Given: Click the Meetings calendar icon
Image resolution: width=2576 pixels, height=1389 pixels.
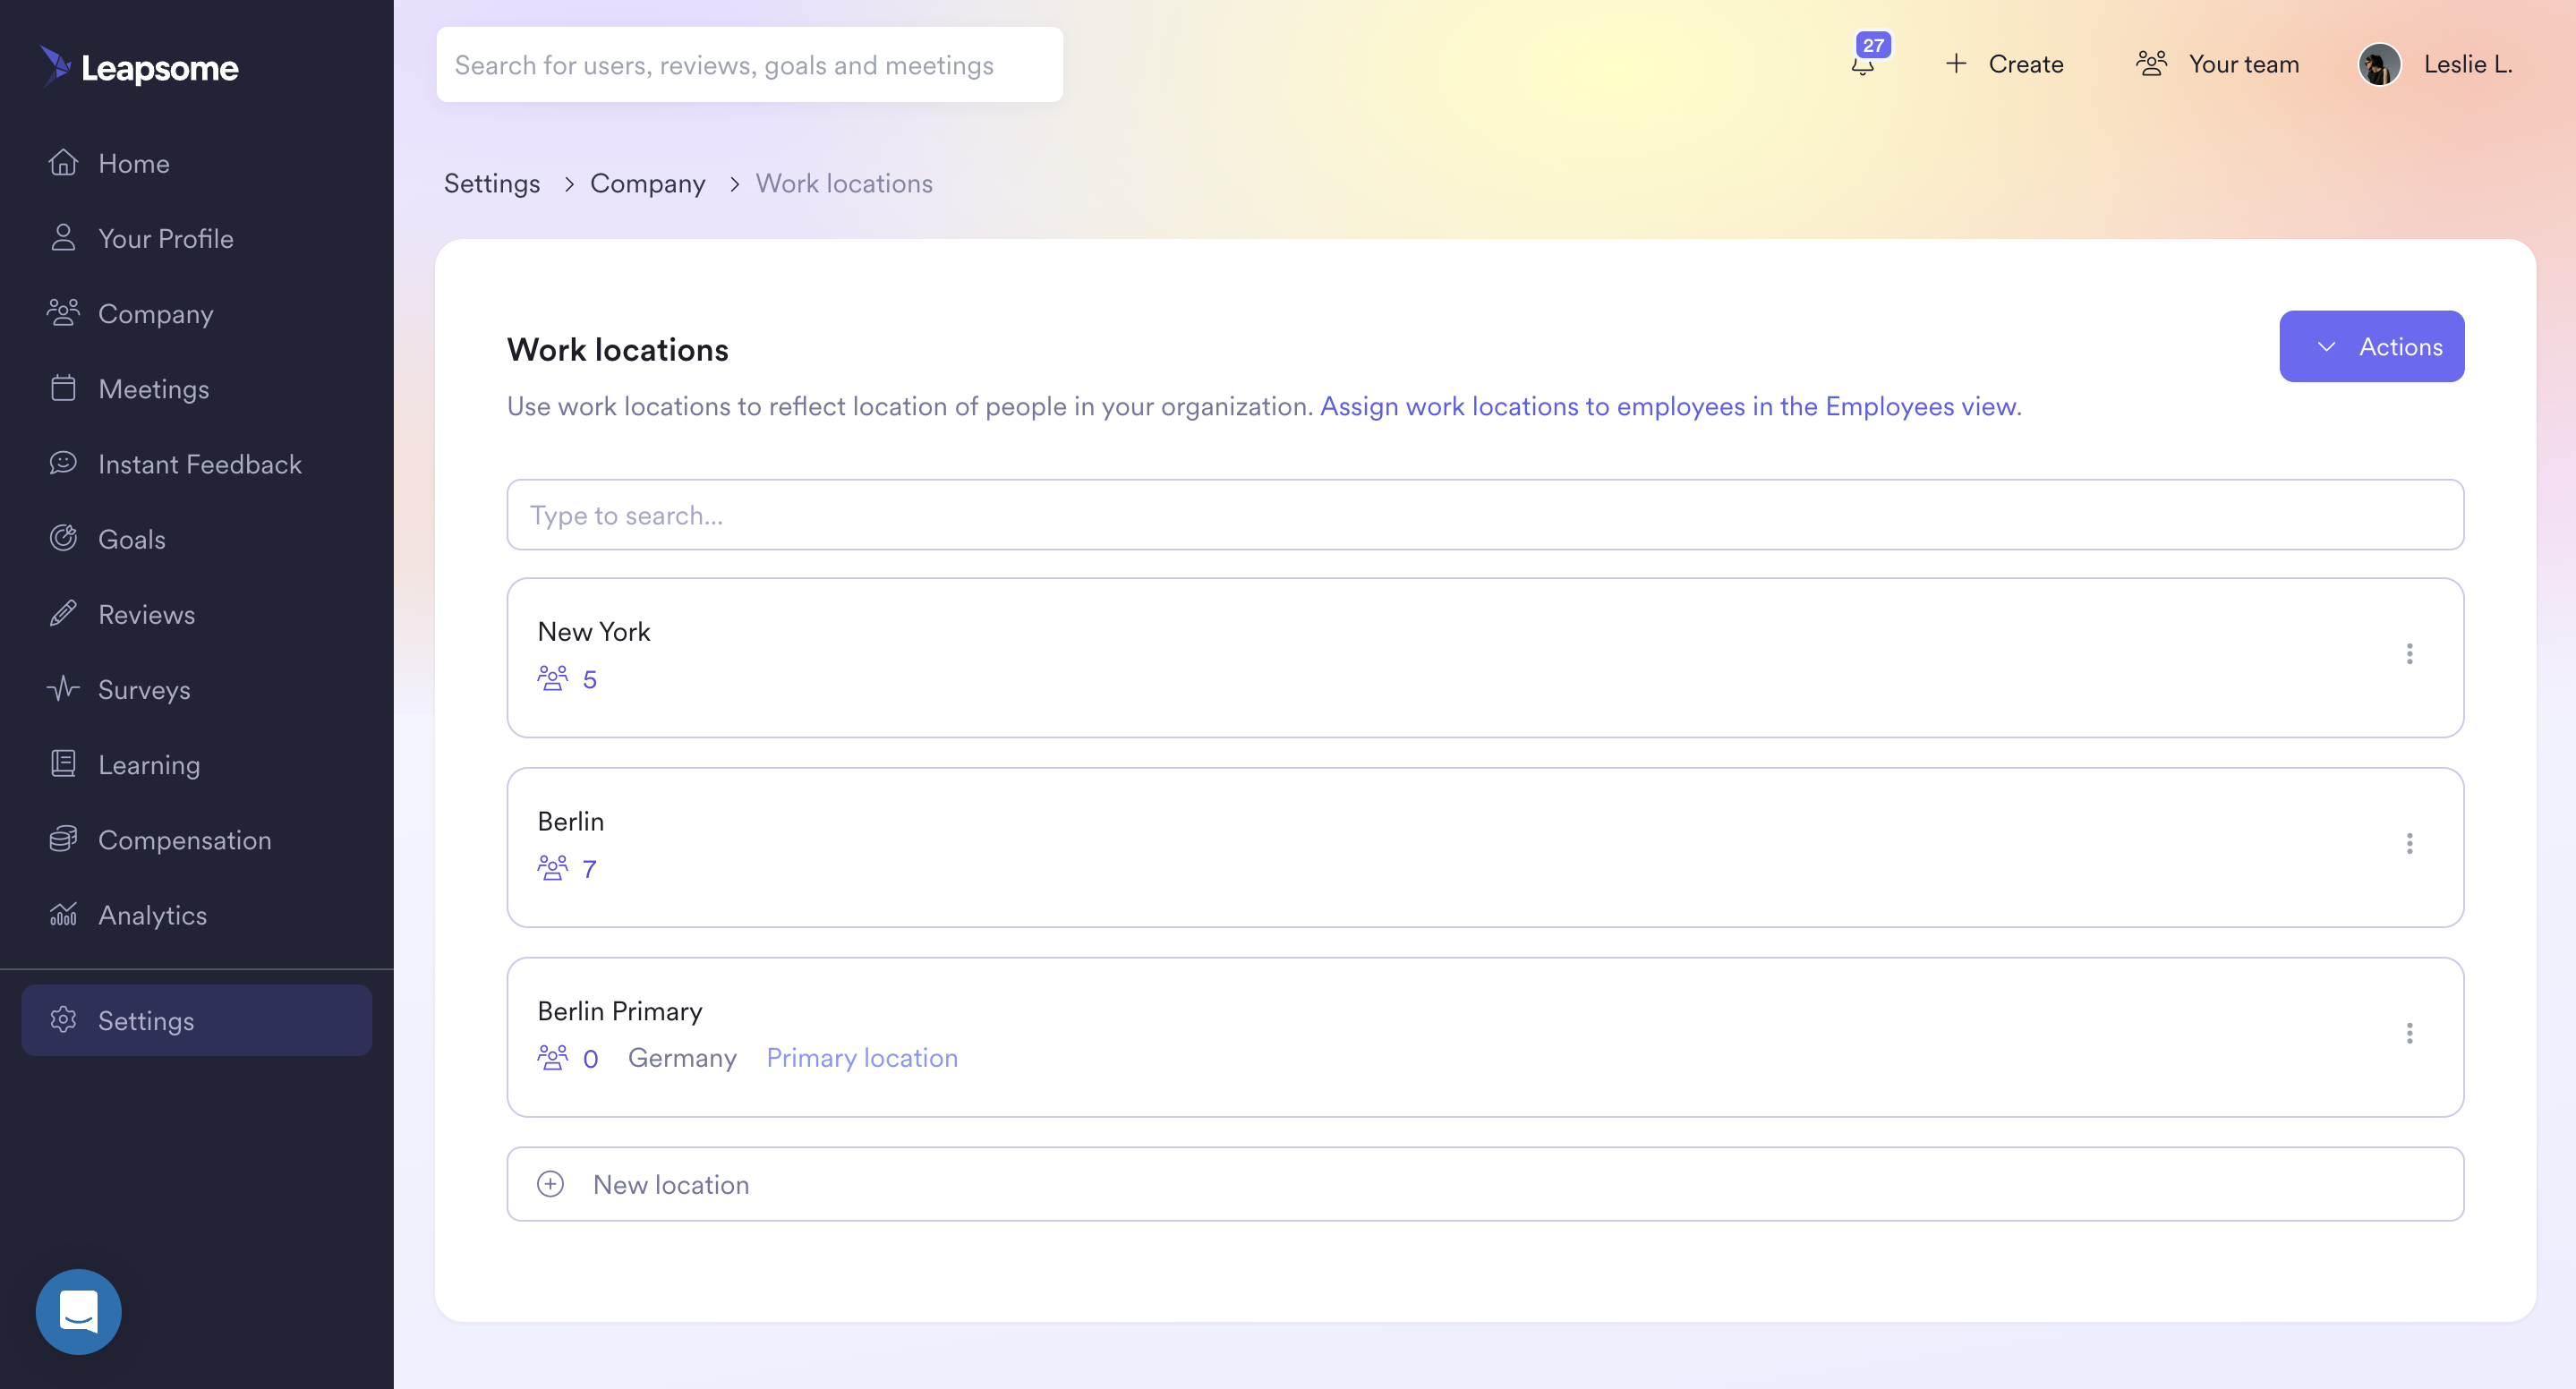Looking at the screenshot, I should click(x=63, y=387).
